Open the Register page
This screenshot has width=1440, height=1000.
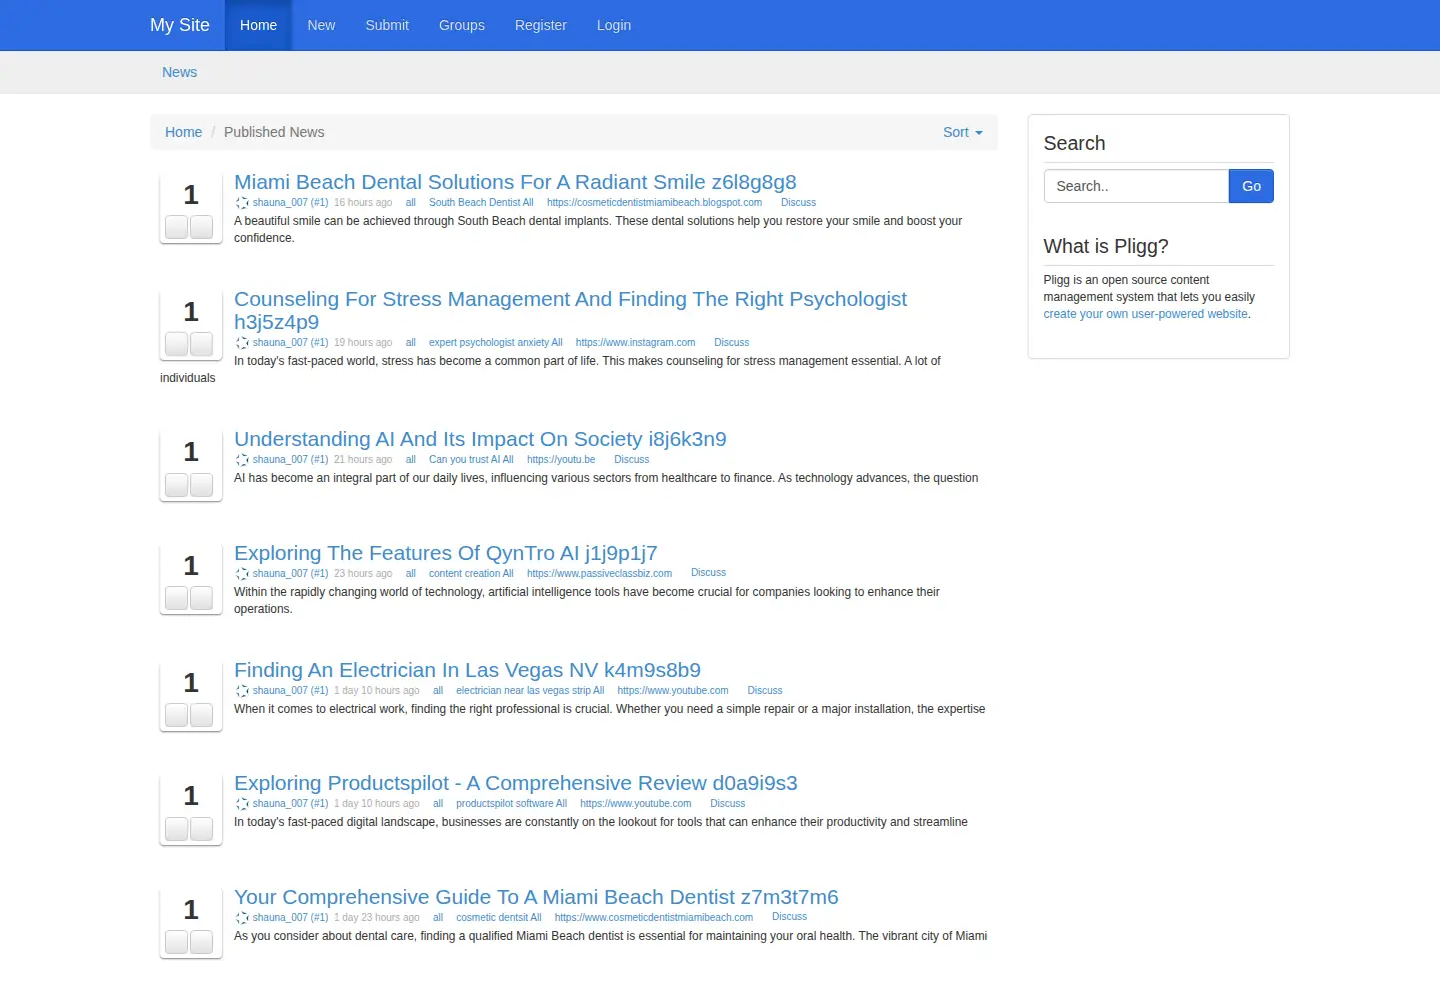[x=541, y=25]
